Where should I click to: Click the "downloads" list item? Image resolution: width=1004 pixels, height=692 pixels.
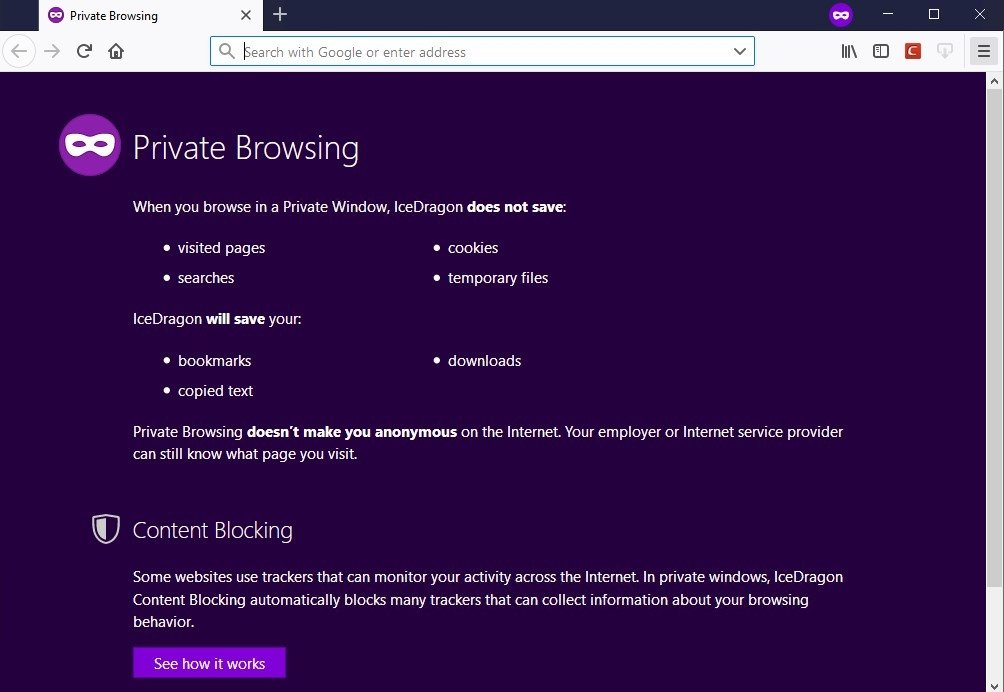(x=485, y=360)
